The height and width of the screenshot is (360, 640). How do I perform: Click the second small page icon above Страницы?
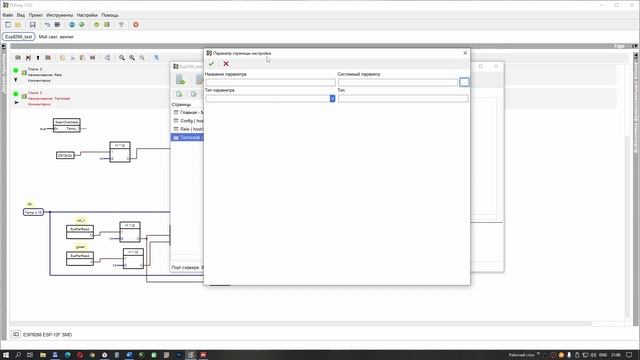pos(193,94)
